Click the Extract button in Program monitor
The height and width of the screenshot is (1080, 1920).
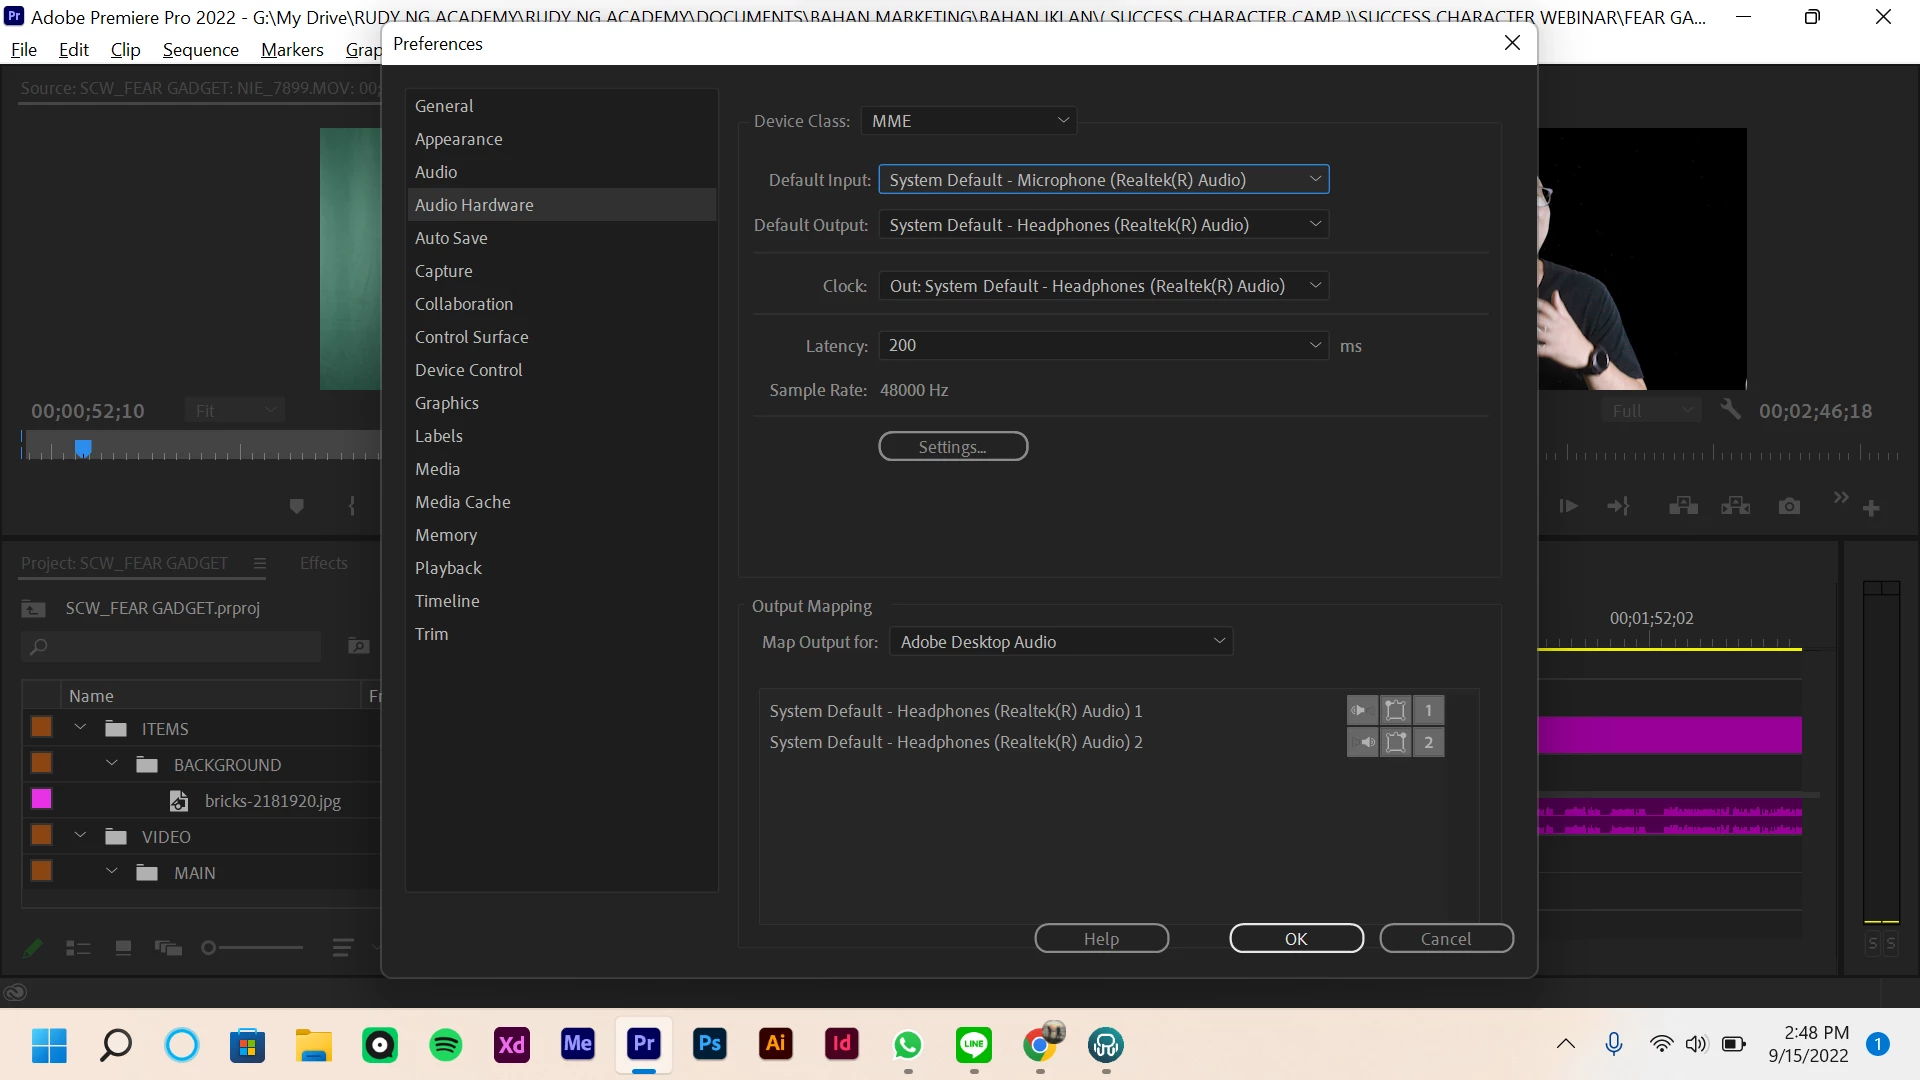click(x=1735, y=507)
